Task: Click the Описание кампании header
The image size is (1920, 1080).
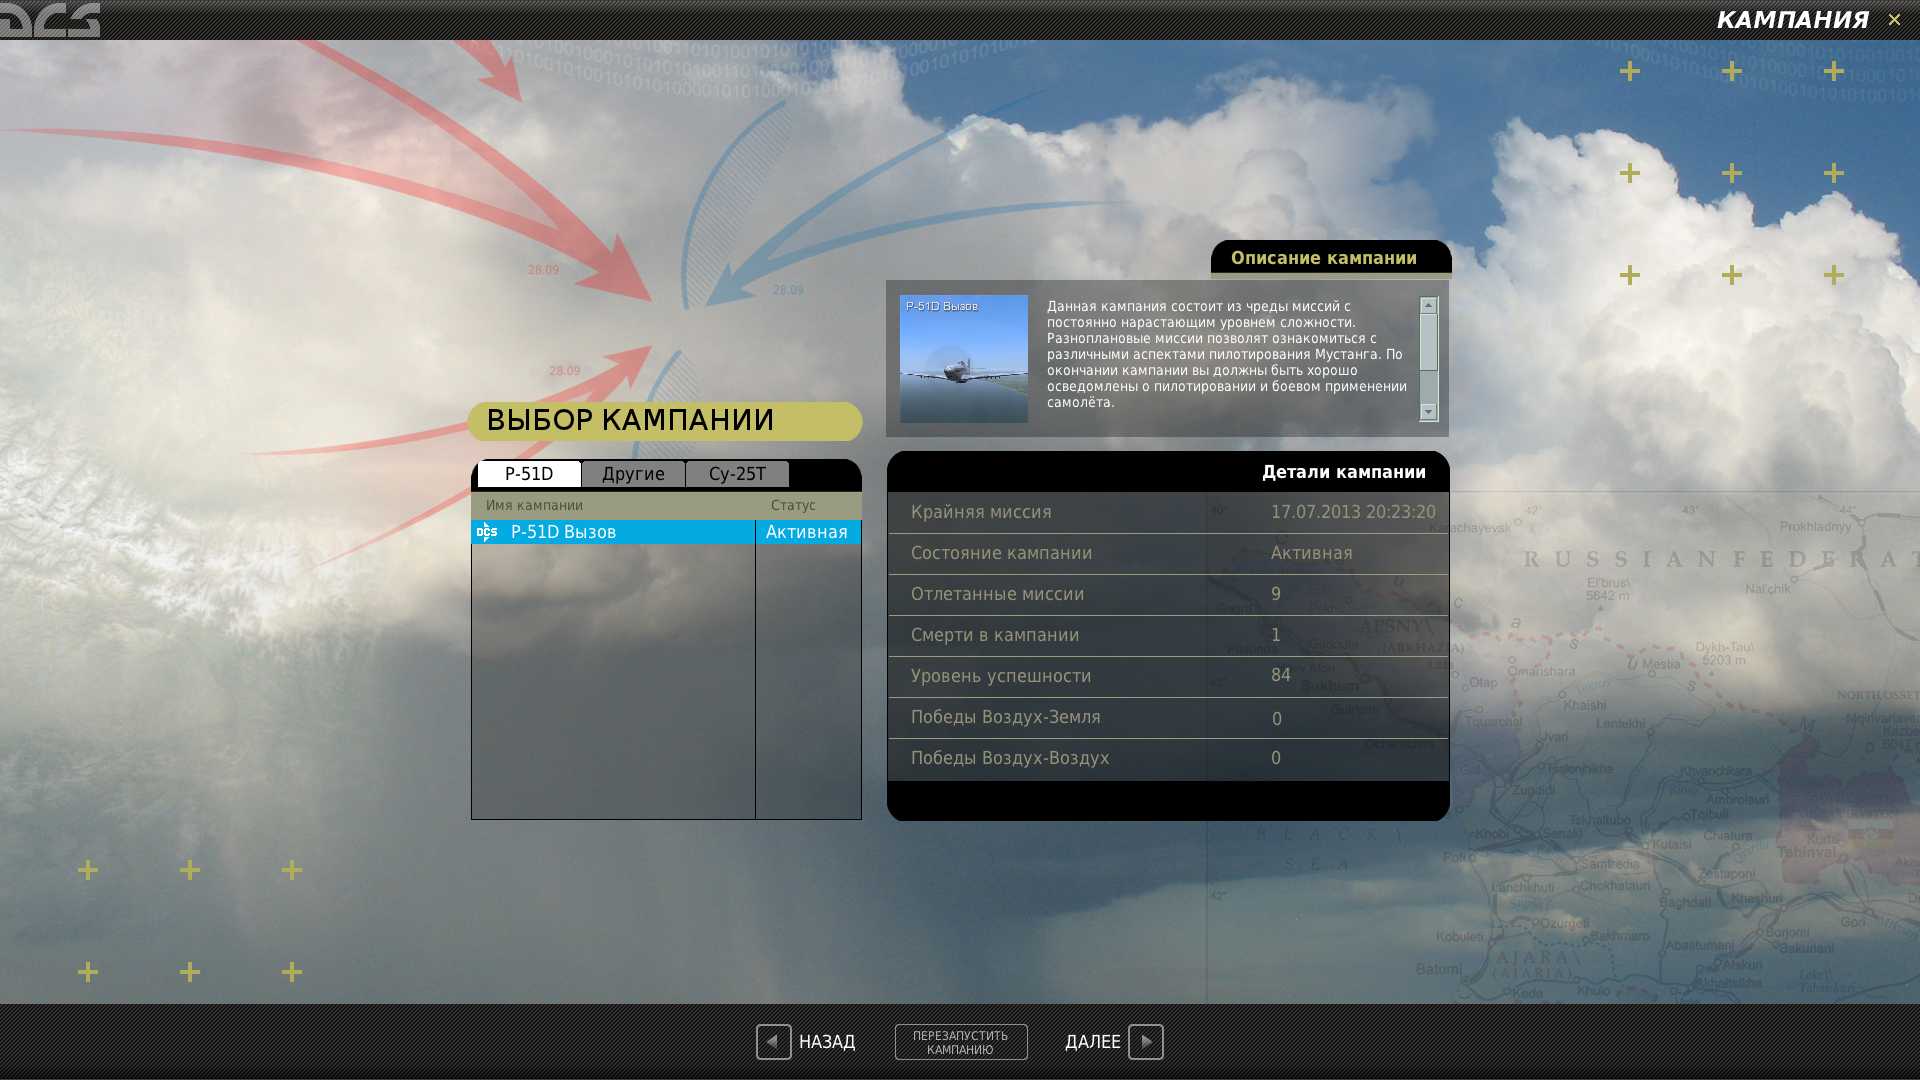Action: point(1324,258)
